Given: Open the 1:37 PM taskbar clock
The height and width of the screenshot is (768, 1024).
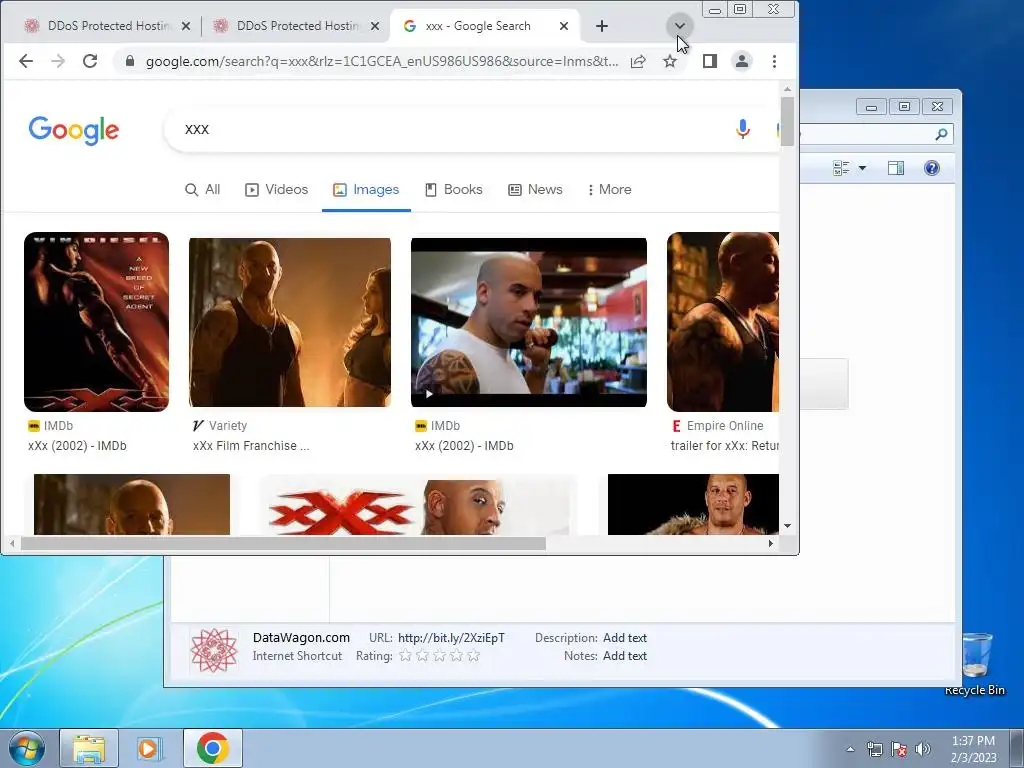Looking at the screenshot, I should 973,749.
